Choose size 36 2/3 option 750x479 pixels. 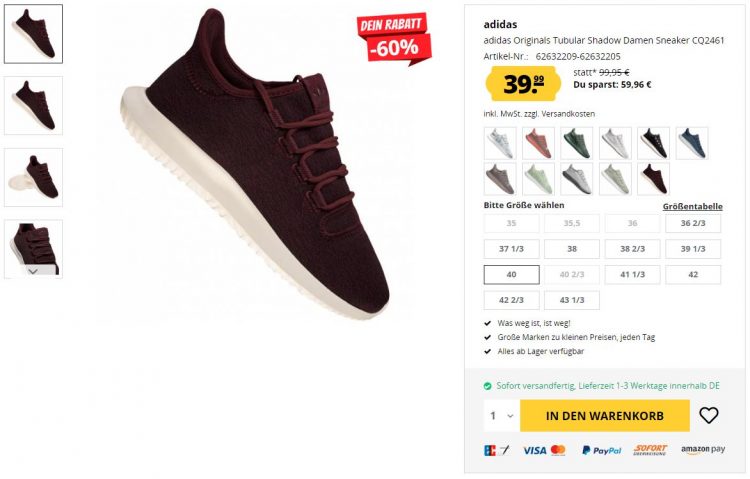(693, 223)
